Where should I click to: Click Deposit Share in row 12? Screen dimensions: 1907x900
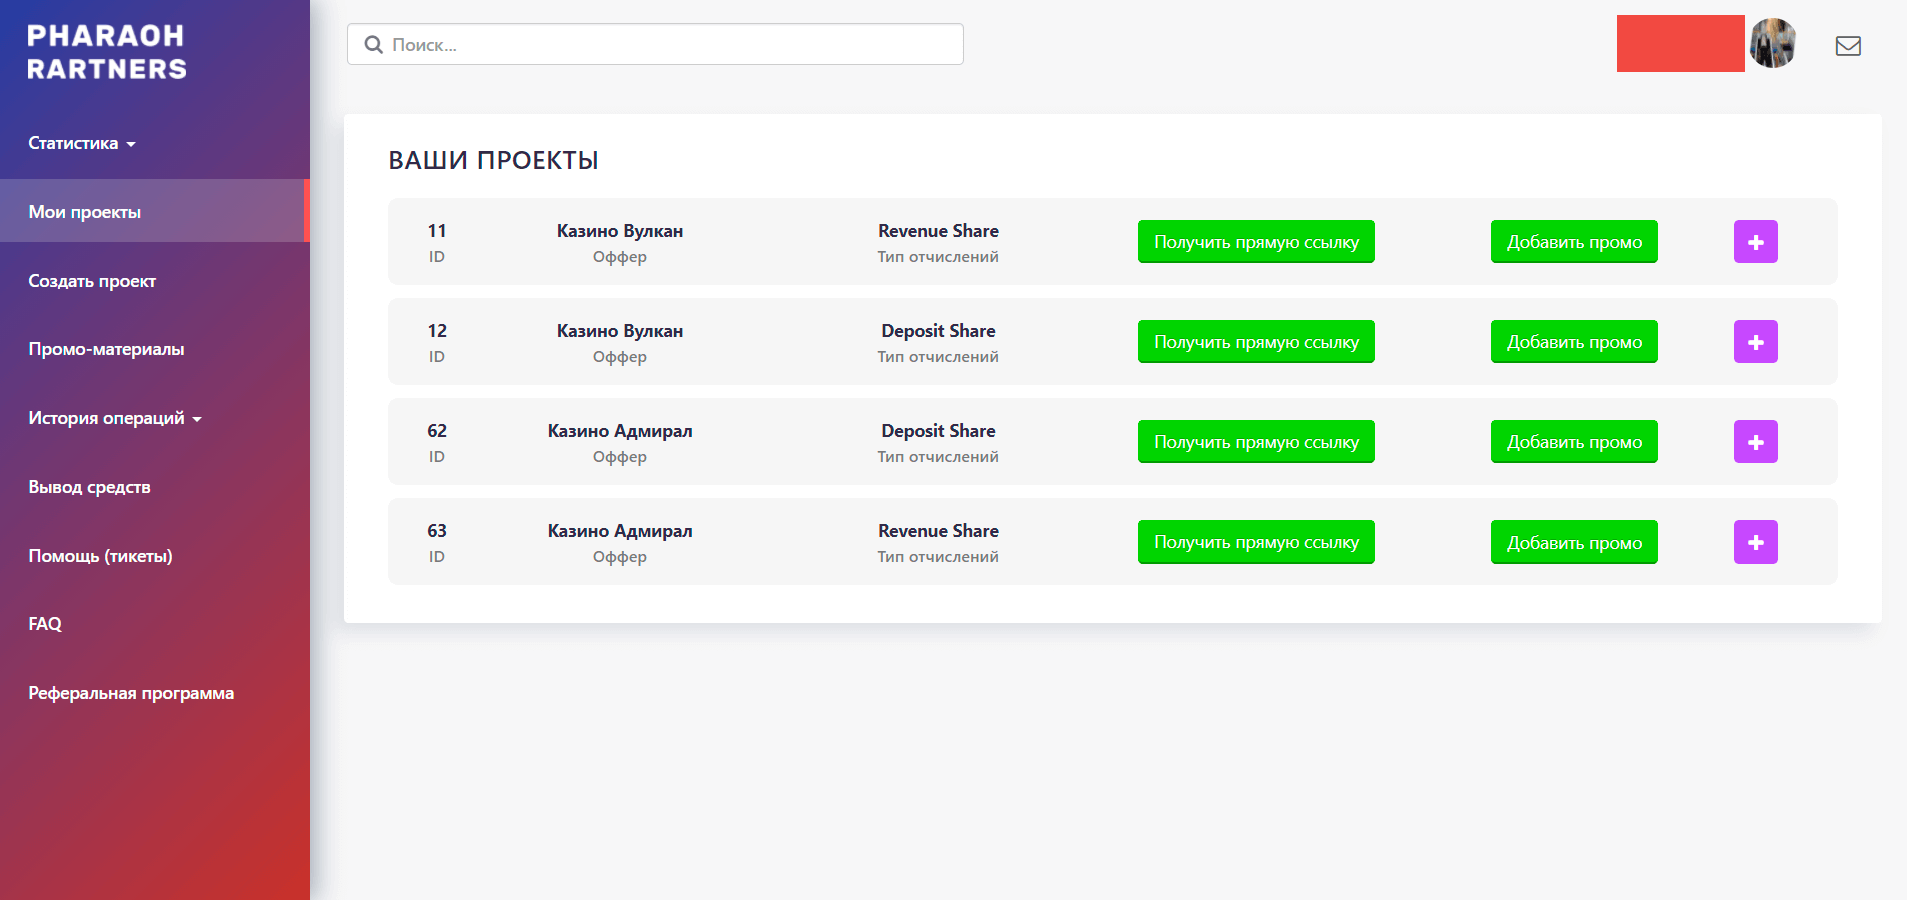[938, 331]
